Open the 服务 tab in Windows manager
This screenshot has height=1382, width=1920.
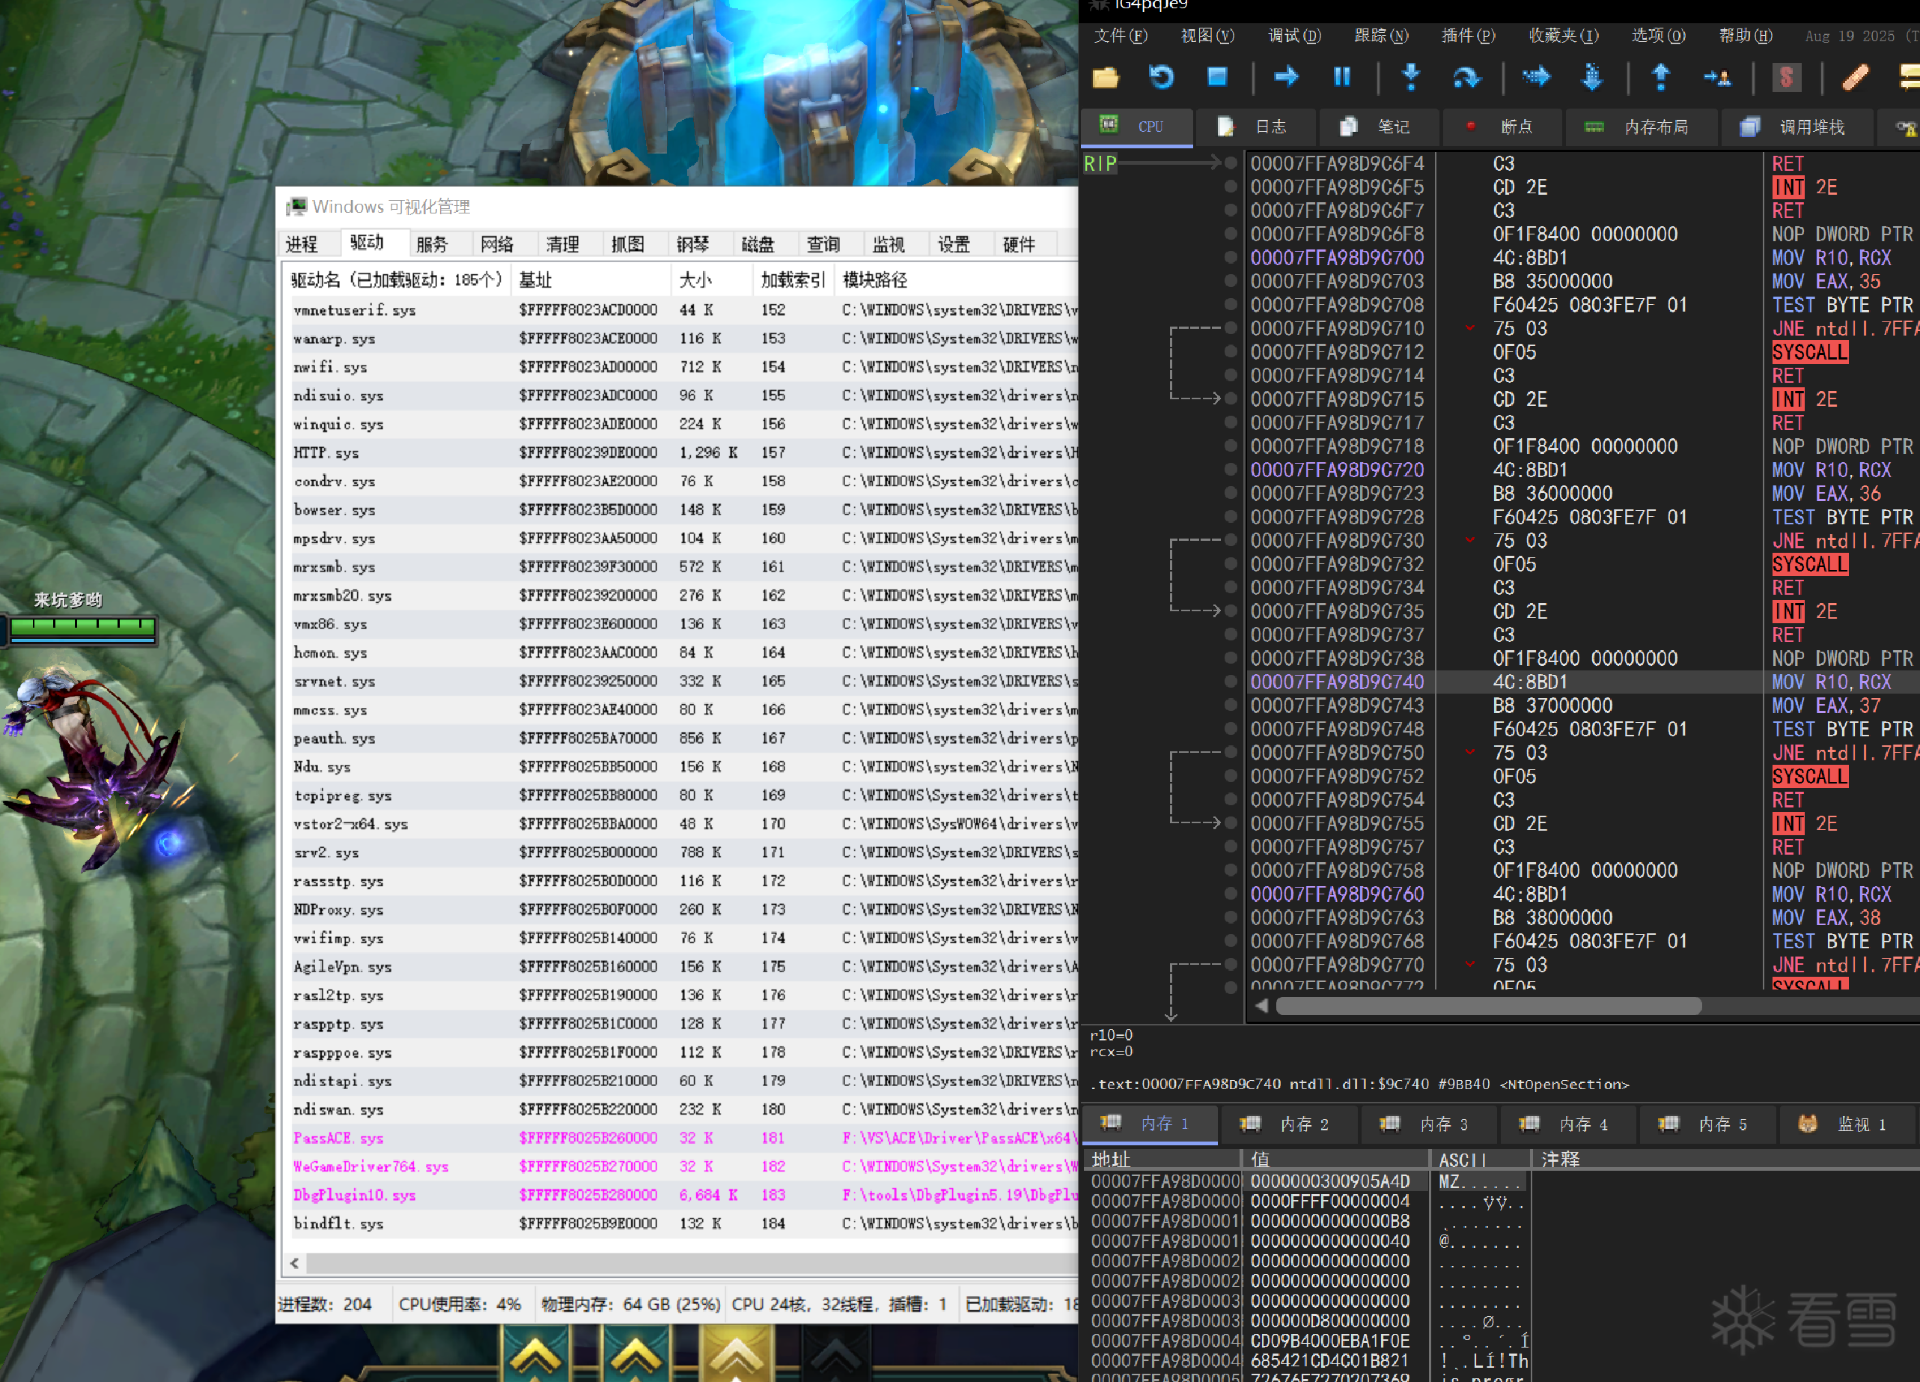[432, 244]
